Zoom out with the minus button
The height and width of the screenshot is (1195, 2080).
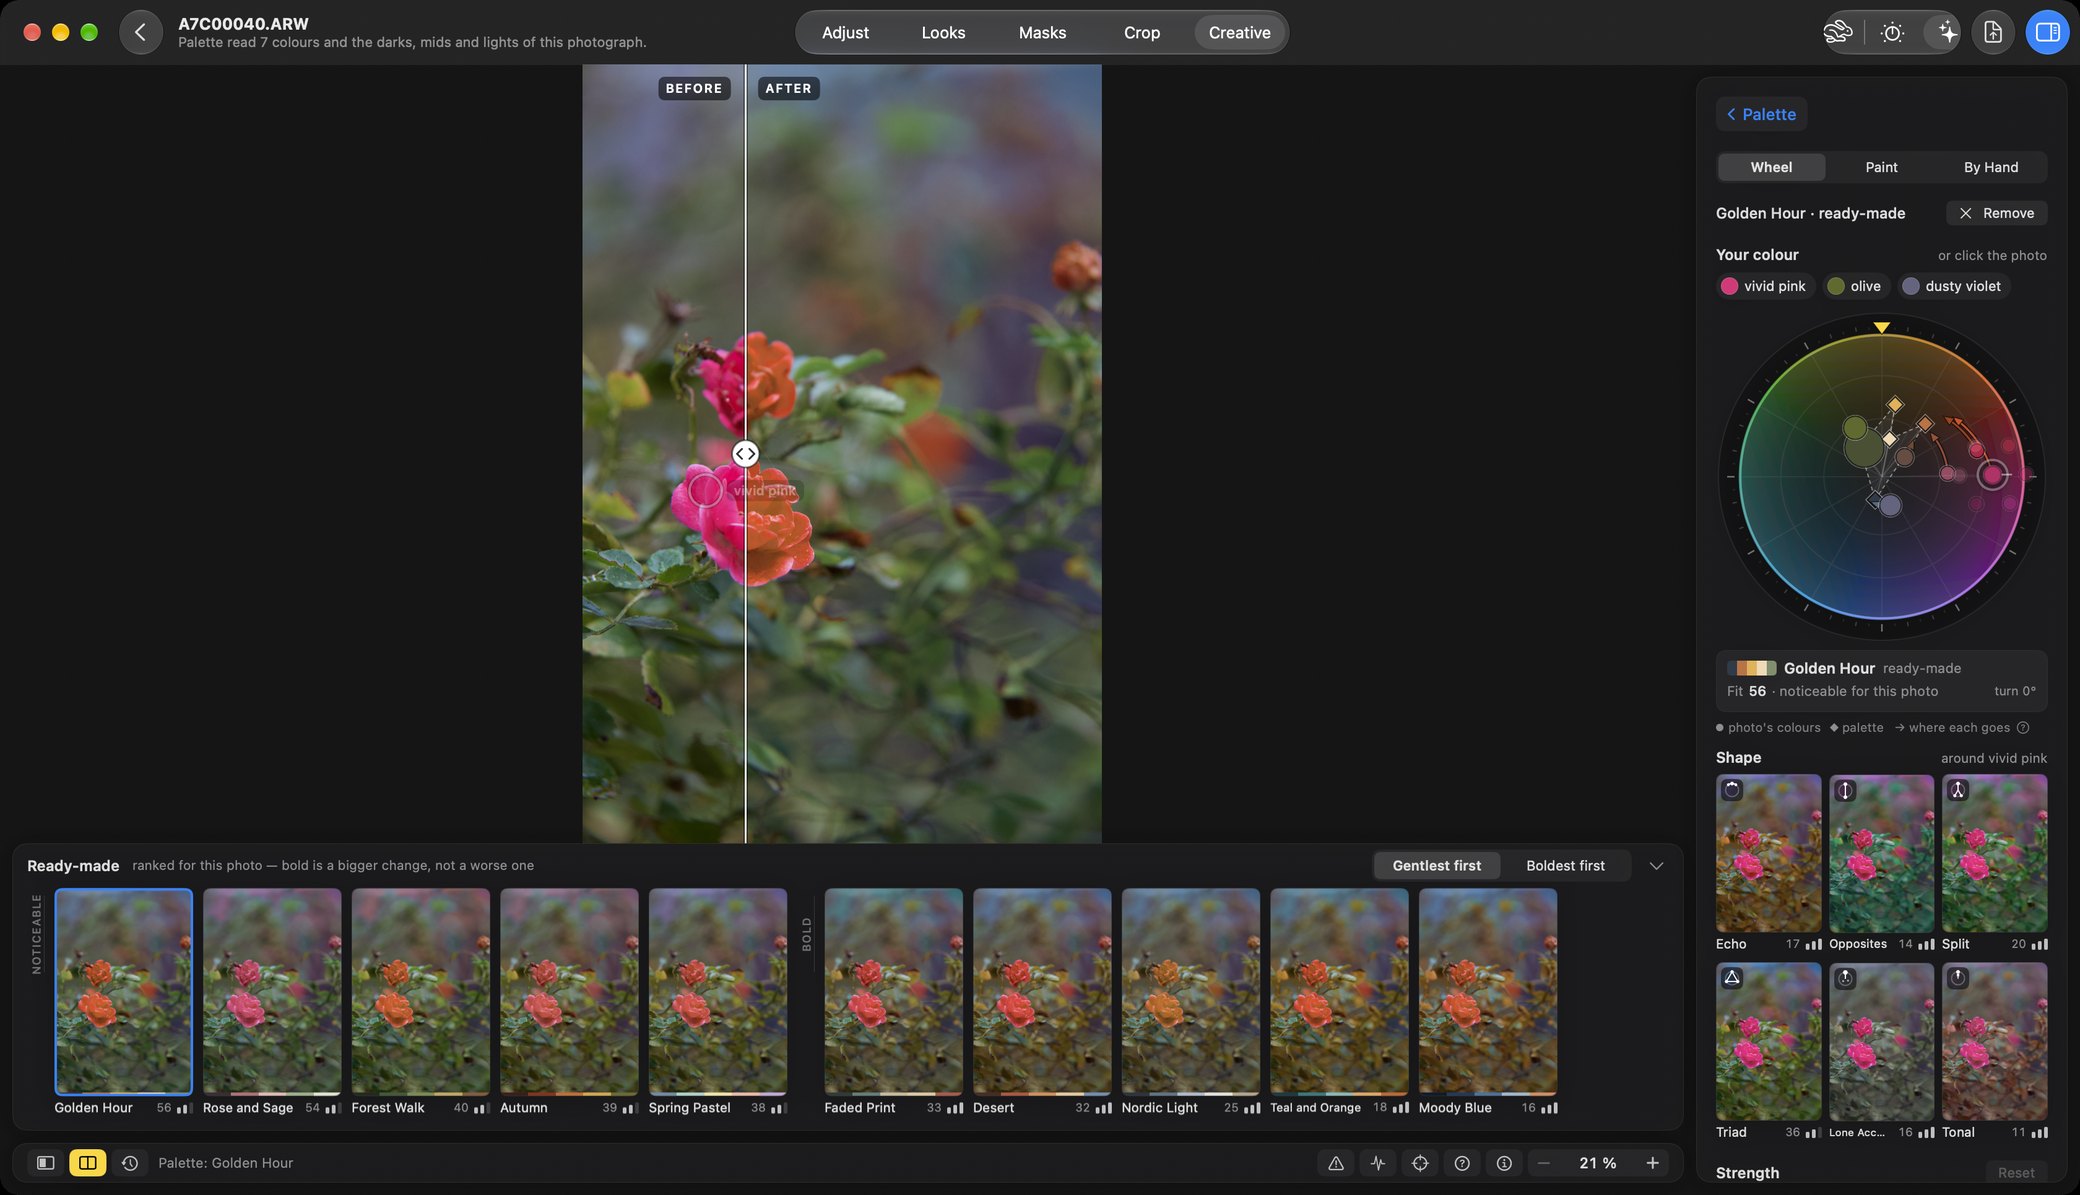[1544, 1163]
